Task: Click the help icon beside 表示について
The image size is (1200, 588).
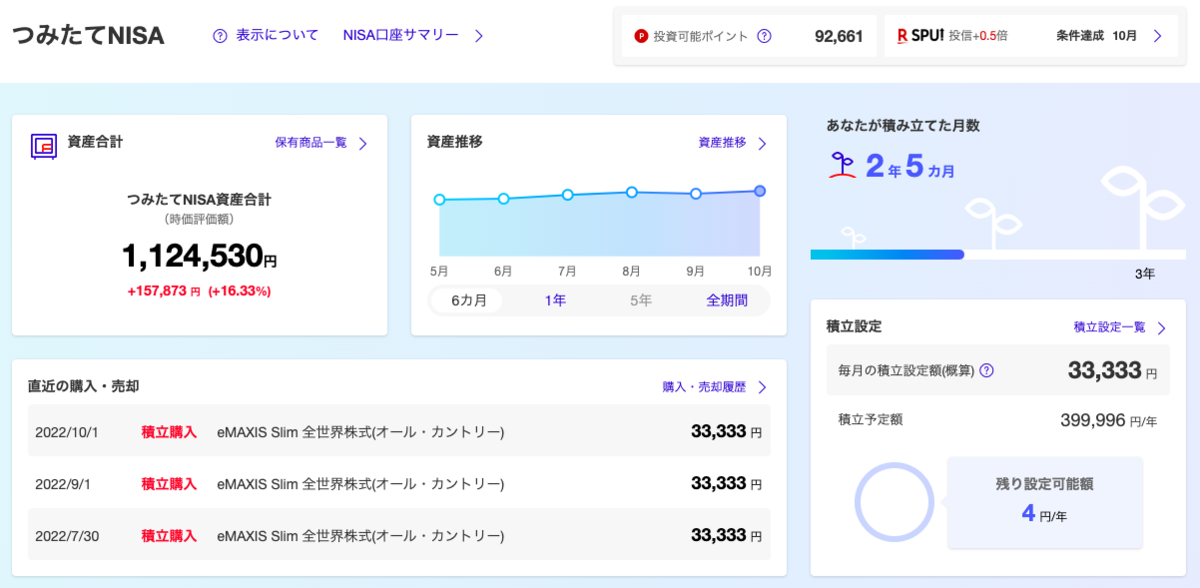Action: (220, 36)
